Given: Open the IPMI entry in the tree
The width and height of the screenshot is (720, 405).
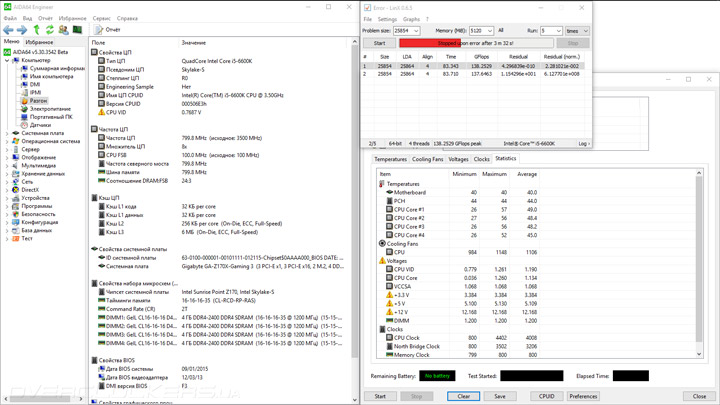Looking at the screenshot, I should [x=35, y=93].
